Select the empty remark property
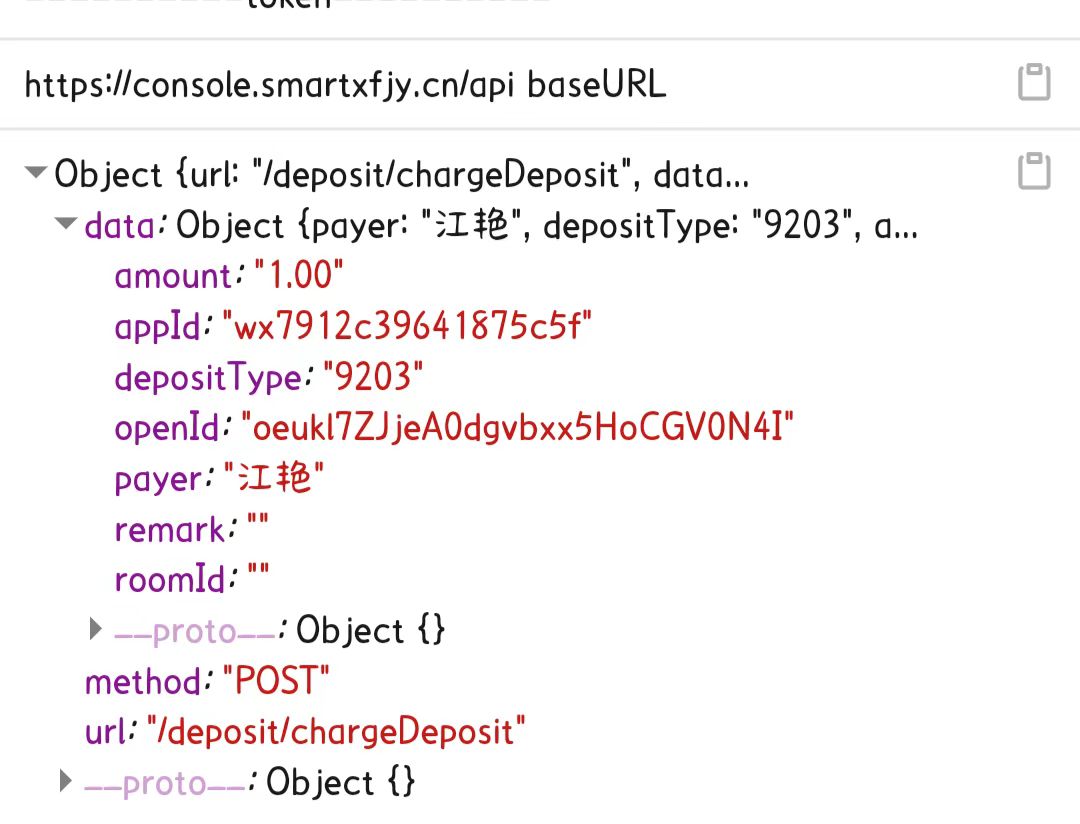Screen dimensions: 1080x824 point(190,529)
